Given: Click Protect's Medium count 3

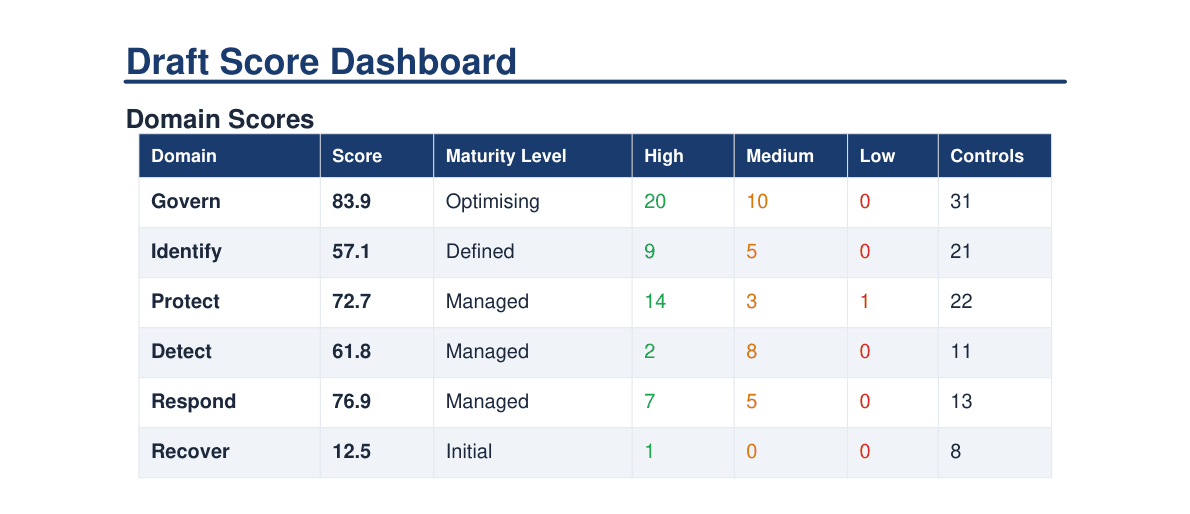Looking at the screenshot, I should pos(751,301).
